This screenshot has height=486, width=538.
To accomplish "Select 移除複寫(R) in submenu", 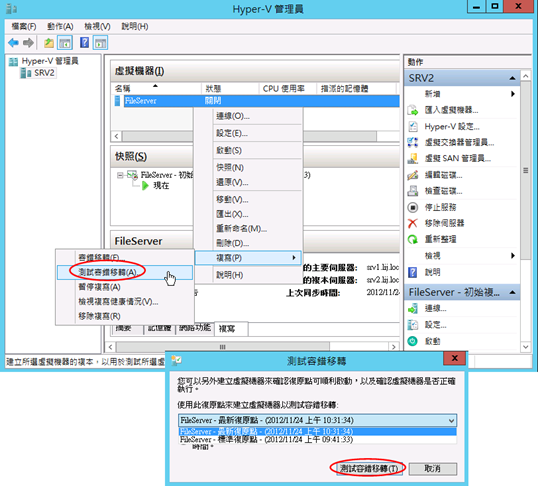I will 125,316.
